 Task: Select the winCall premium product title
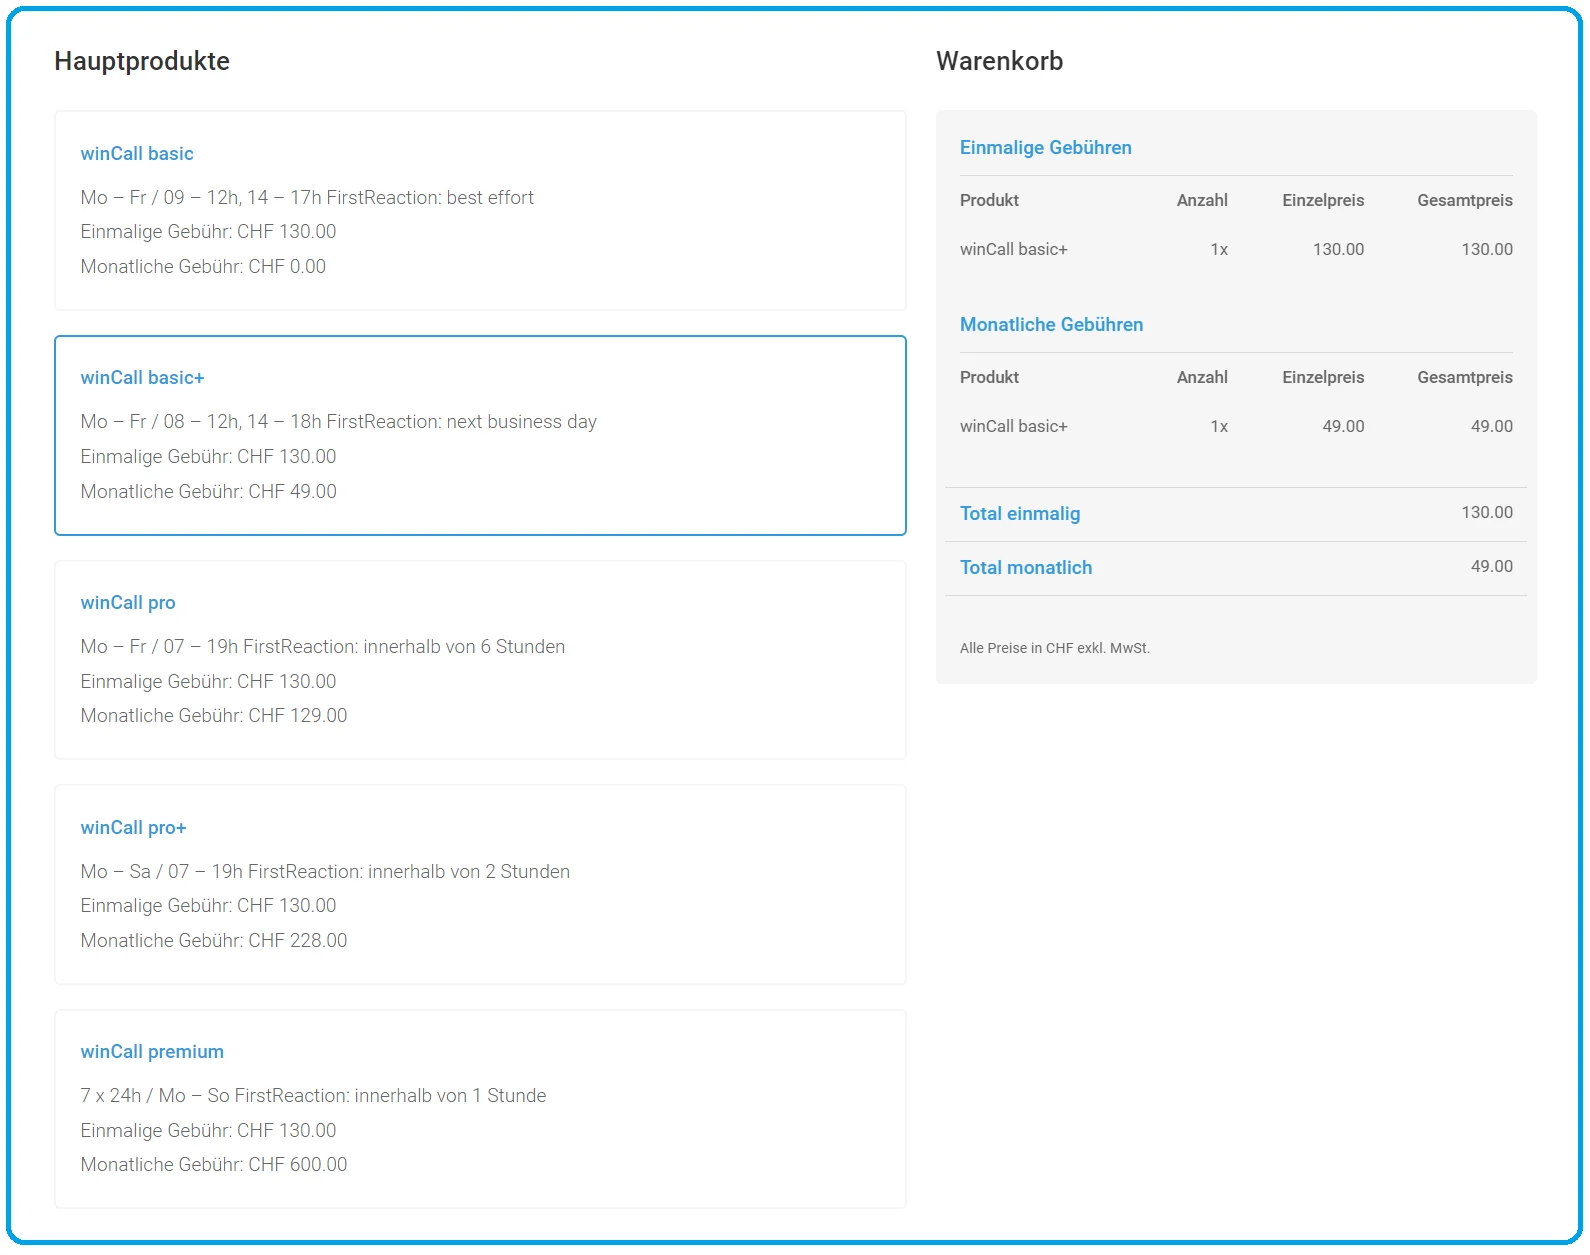(152, 1052)
